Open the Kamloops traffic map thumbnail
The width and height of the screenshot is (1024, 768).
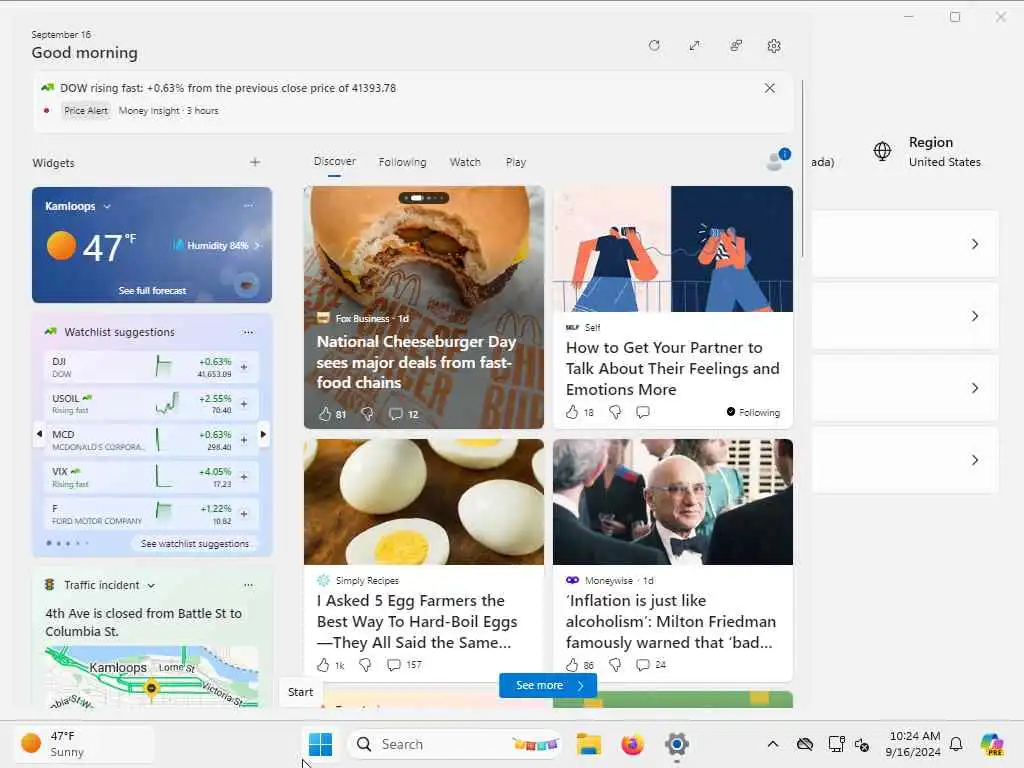pyautogui.click(x=152, y=676)
